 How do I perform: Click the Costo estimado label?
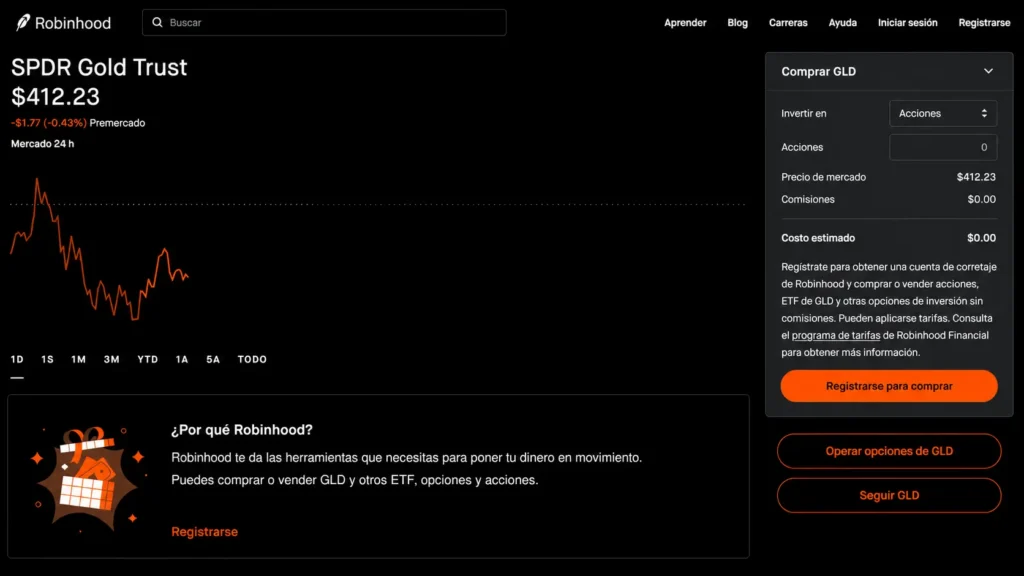click(x=818, y=238)
